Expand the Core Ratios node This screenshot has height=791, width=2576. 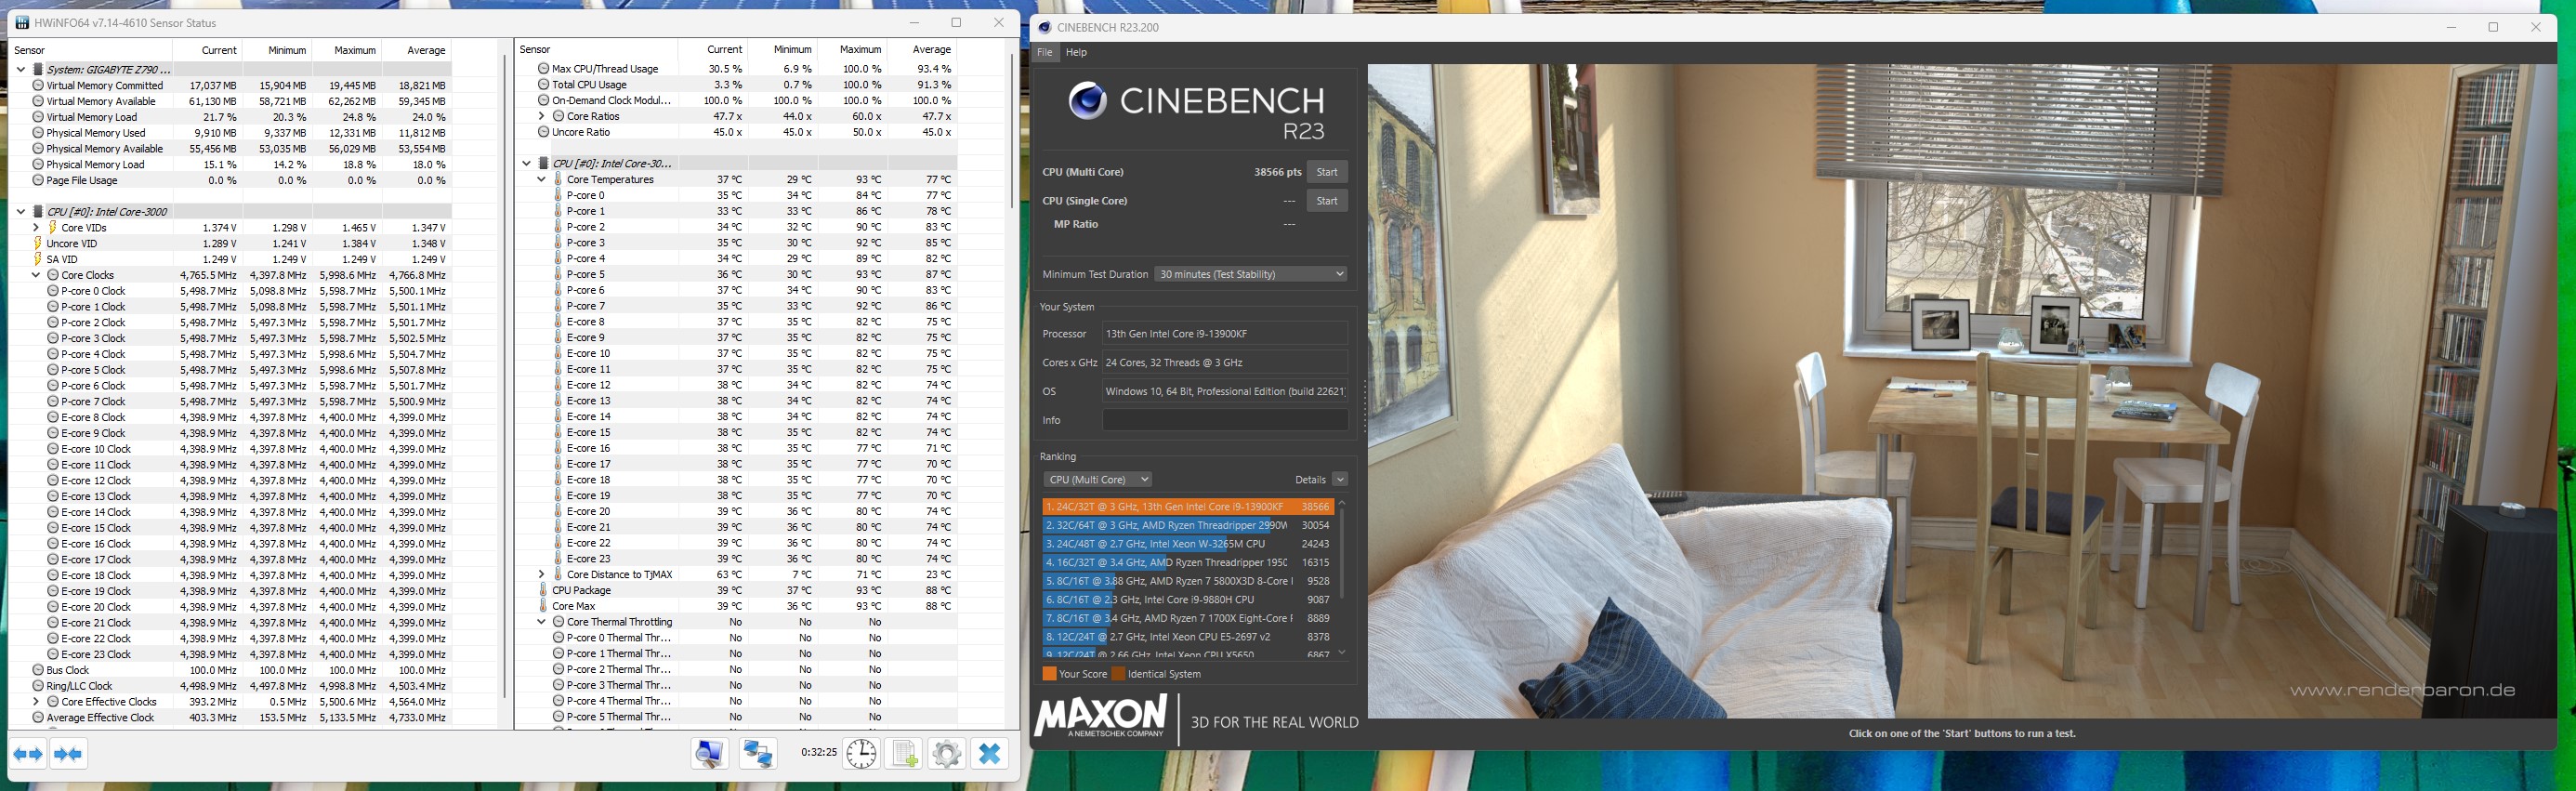coord(542,116)
